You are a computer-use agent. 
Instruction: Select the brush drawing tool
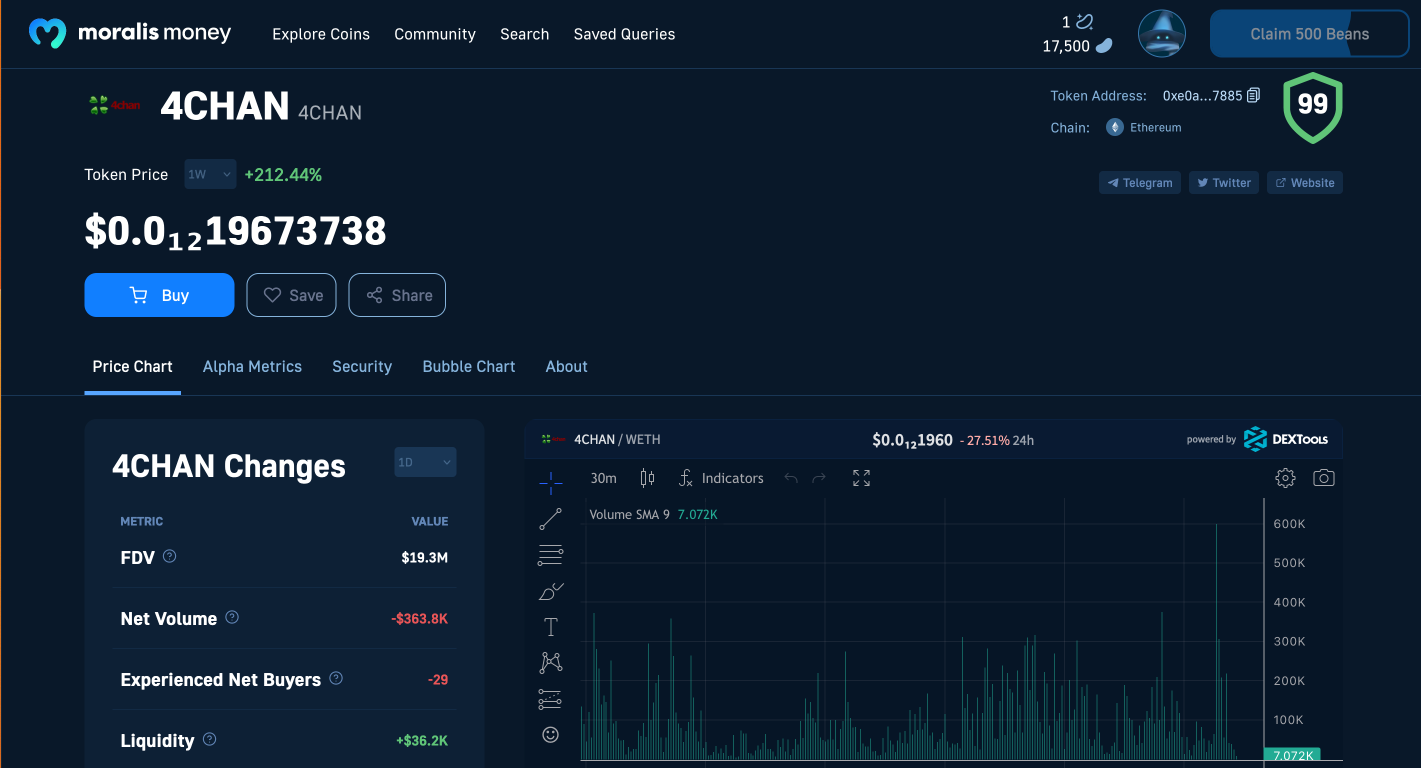(551, 591)
